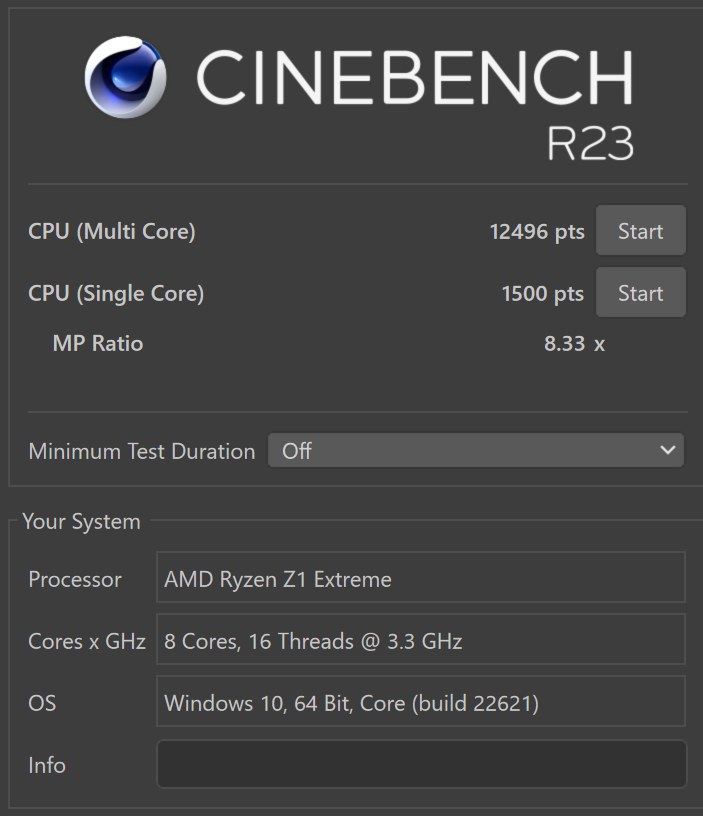Click the Cores x GHz field

(x=420, y=639)
